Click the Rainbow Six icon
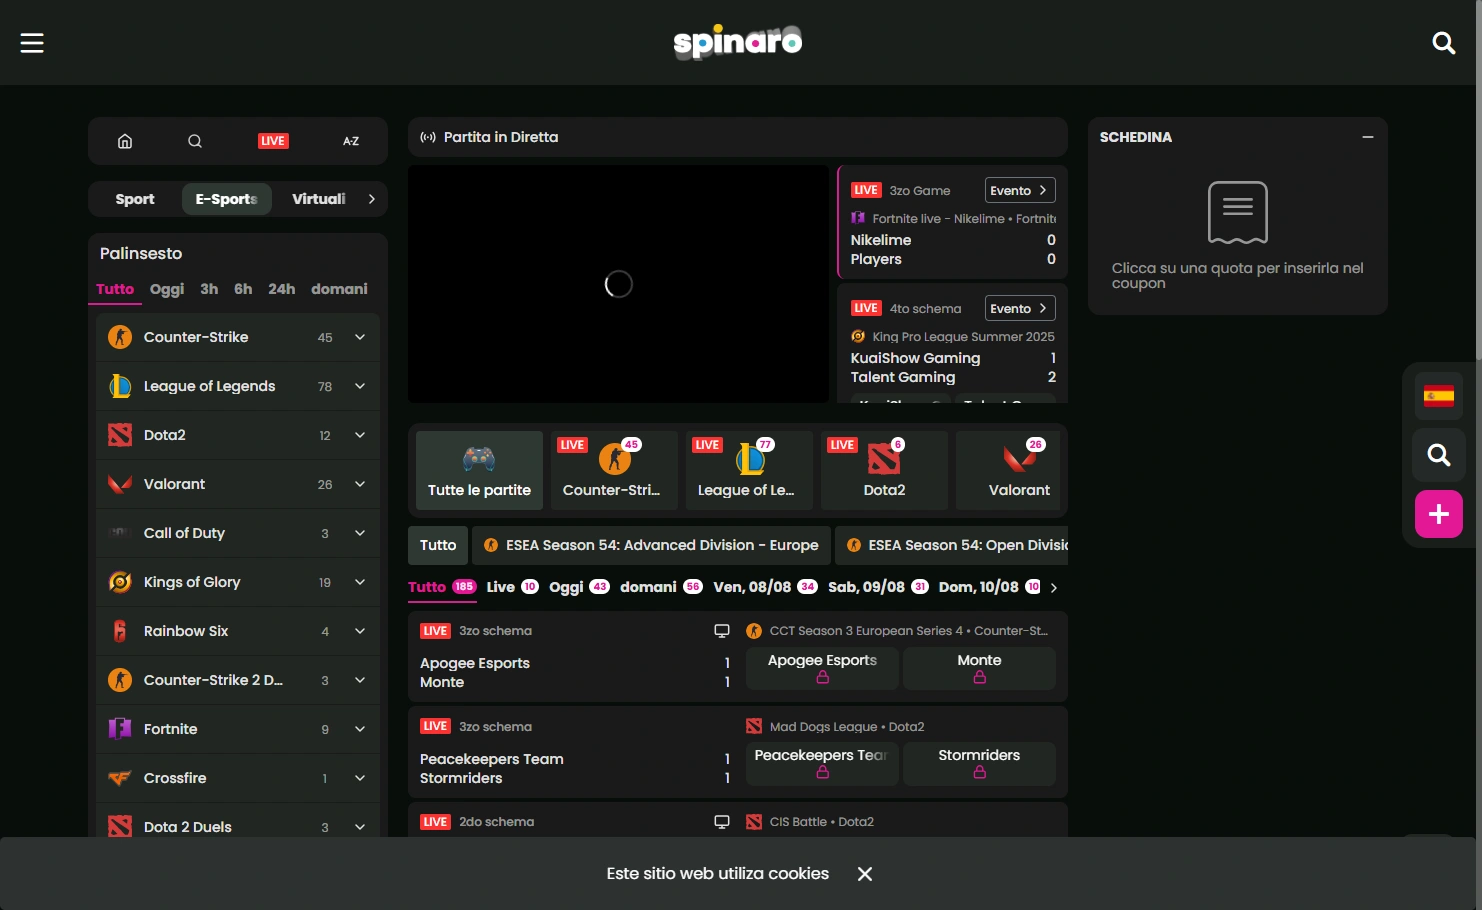The height and width of the screenshot is (910, 1482). point(120,631)
